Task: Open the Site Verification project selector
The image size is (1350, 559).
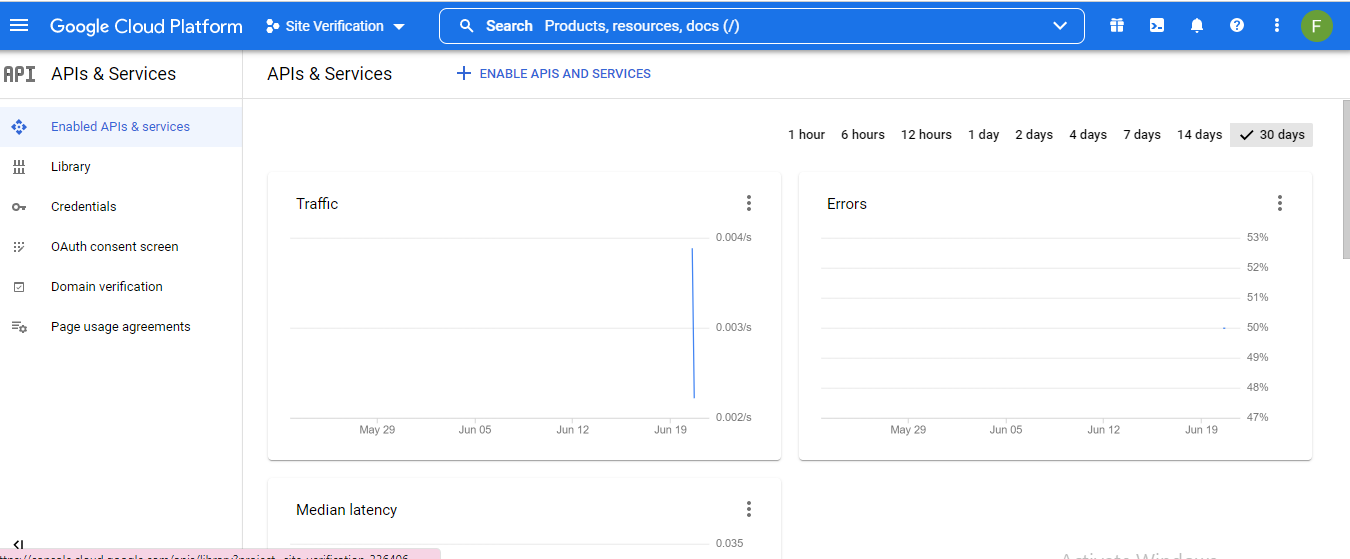Action: [336, 26]
